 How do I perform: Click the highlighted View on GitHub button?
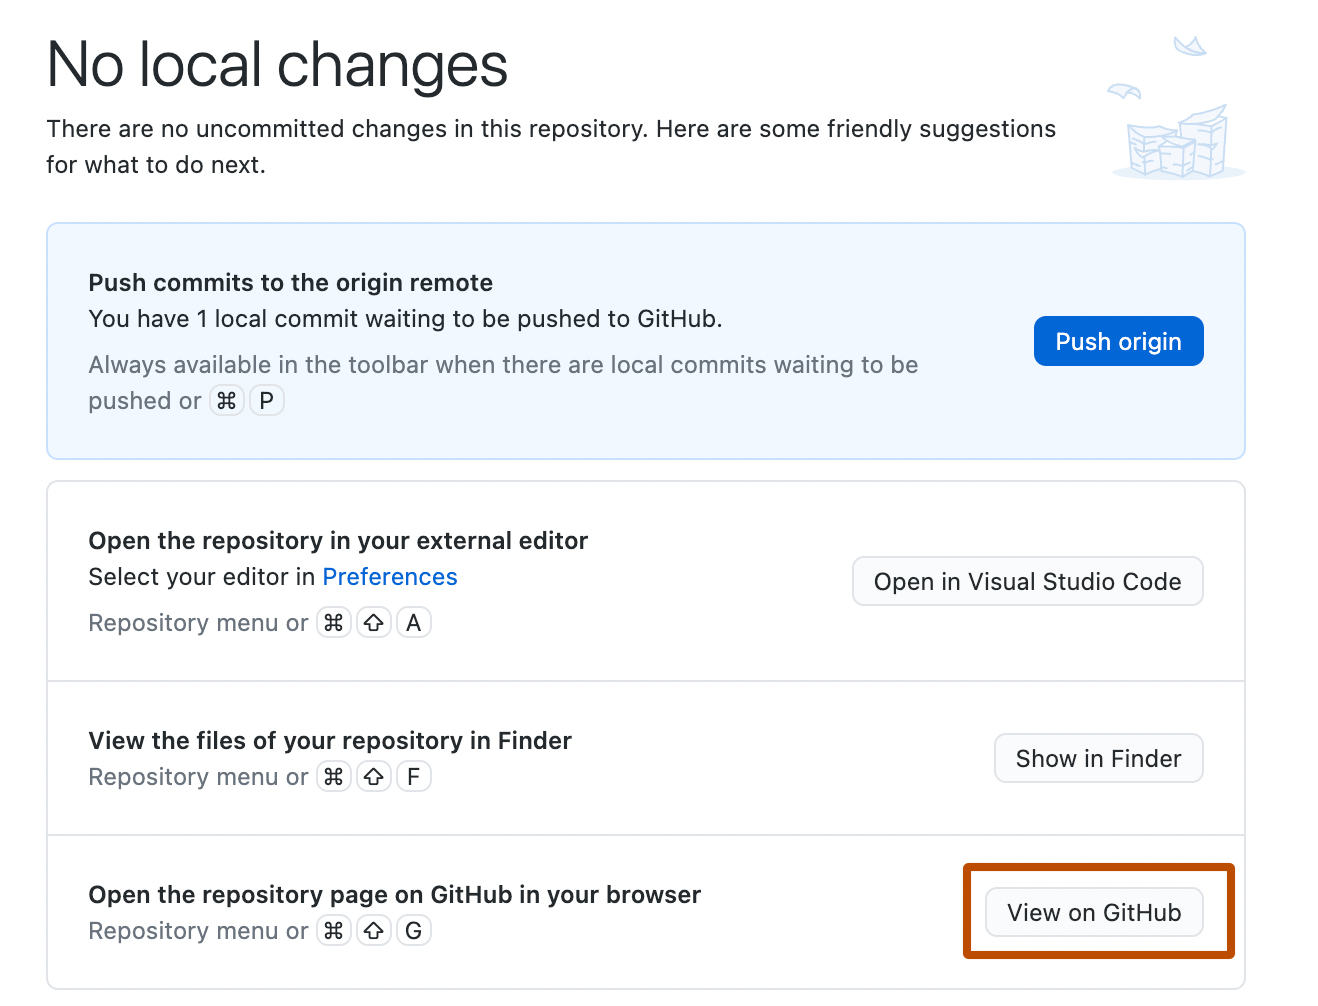[x=1093, y=912]
